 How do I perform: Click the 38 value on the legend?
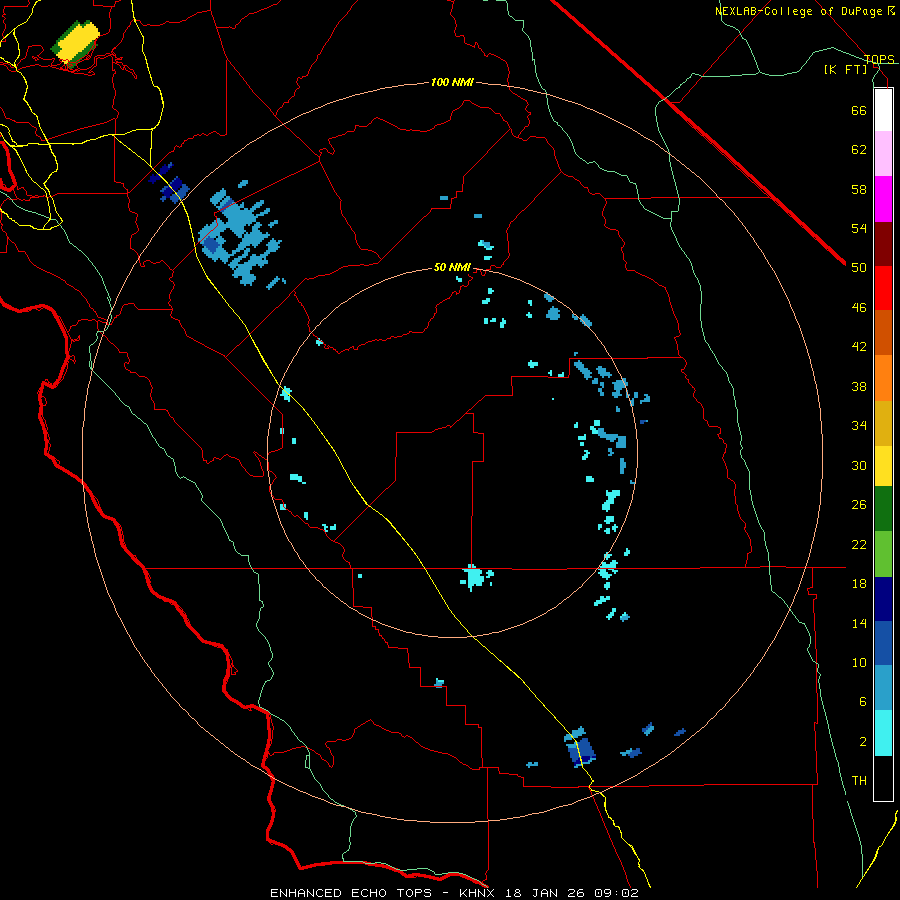click(x=859, y=386)
